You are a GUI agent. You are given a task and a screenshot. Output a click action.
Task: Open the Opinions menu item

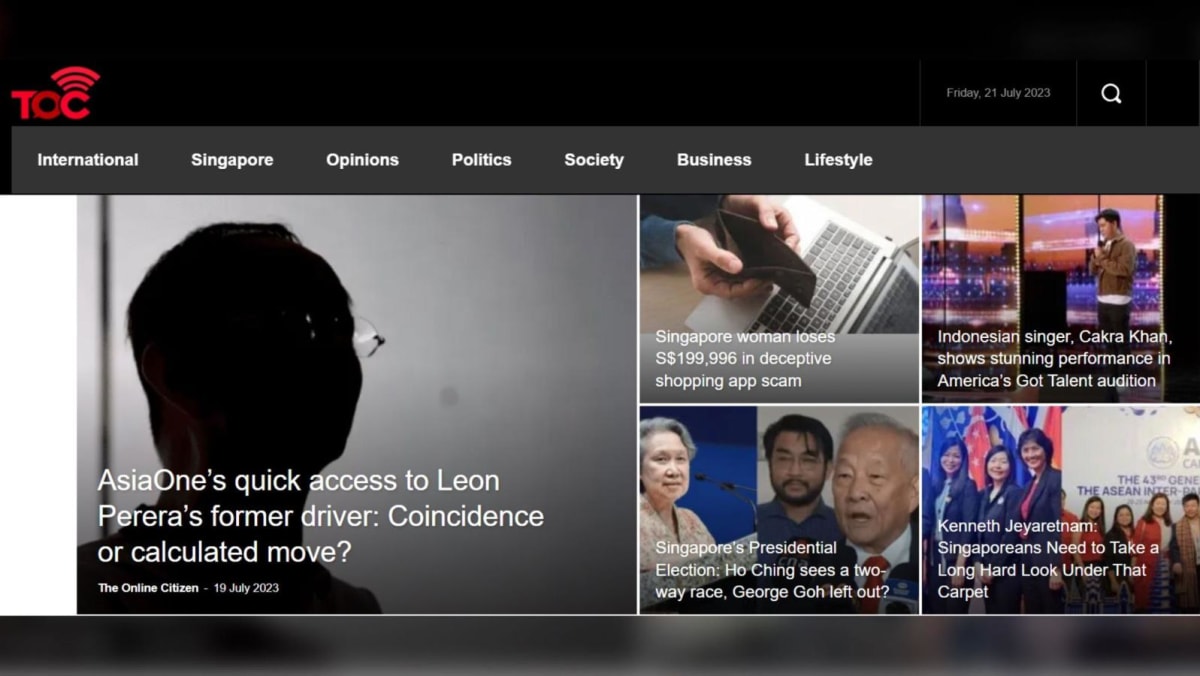point(362,160)
